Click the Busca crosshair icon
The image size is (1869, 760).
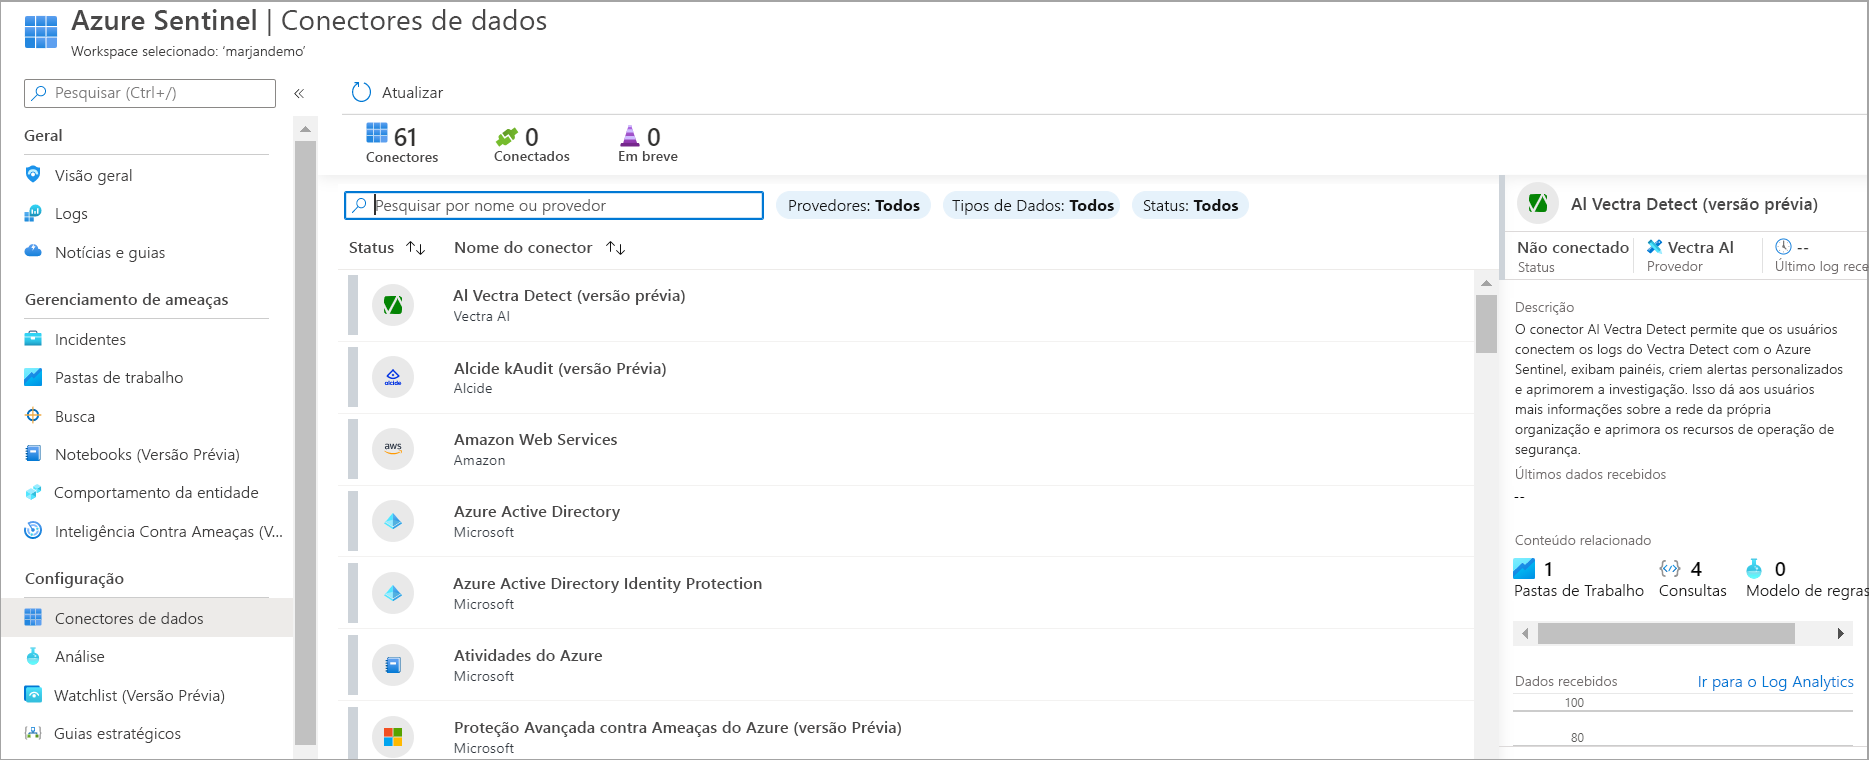(33, 415)
